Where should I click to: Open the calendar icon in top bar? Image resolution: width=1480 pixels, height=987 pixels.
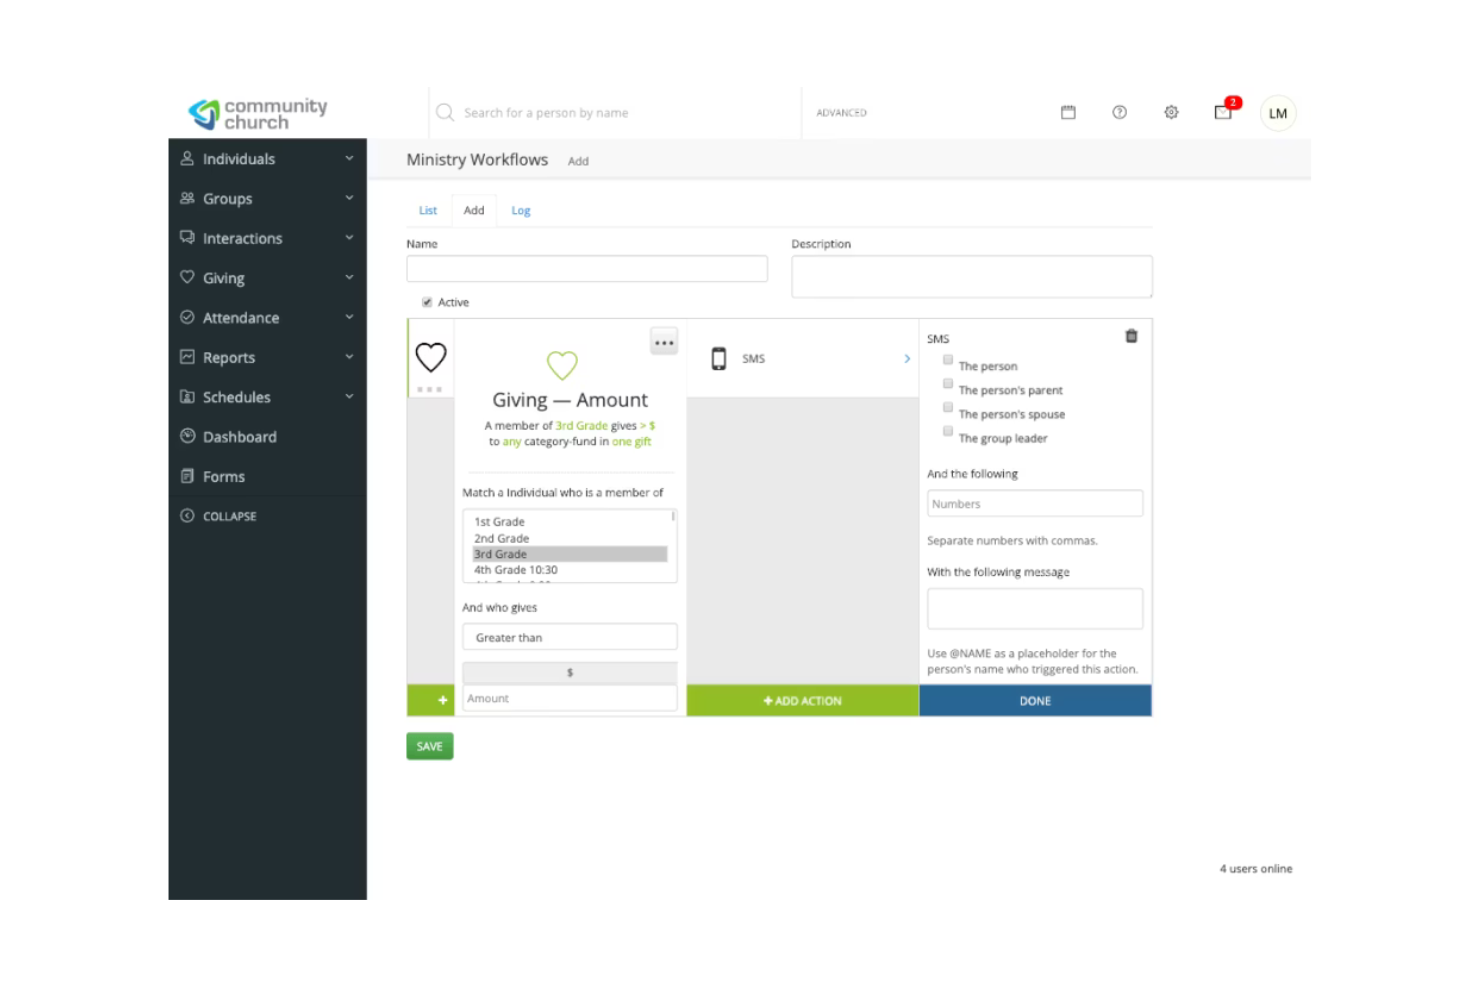pos(1068,112)
